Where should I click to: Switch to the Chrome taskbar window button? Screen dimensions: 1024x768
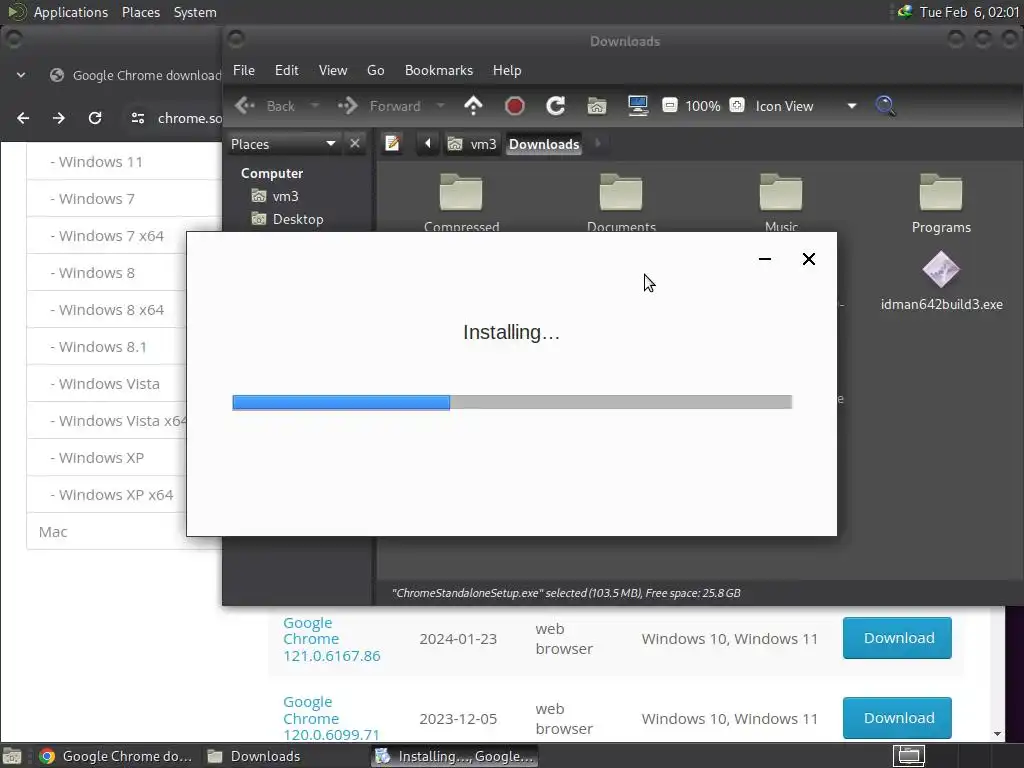(x=116, y=756)
